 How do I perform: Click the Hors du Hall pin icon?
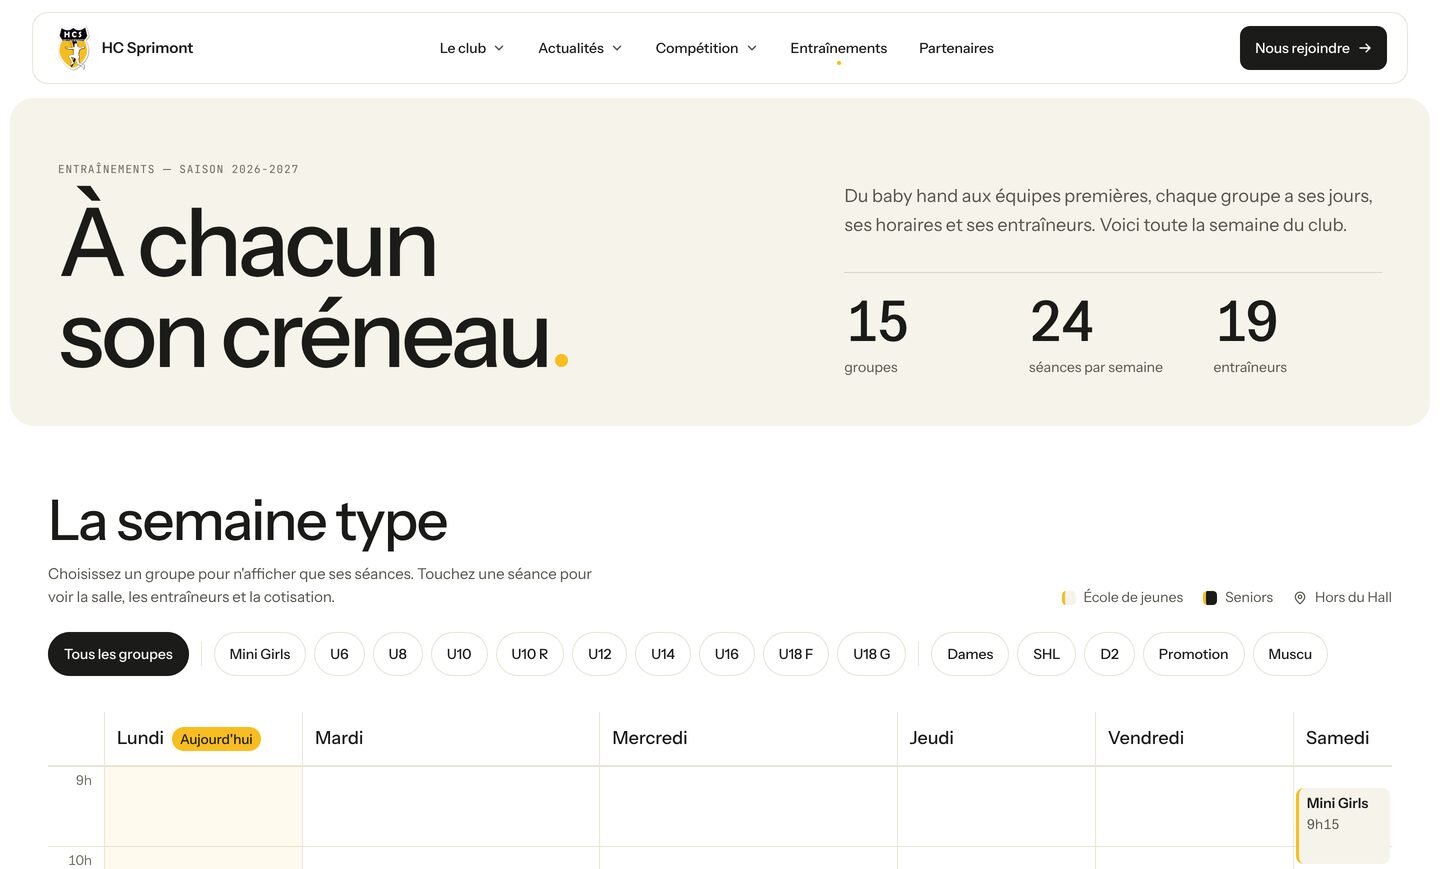tap(1300, 598)
